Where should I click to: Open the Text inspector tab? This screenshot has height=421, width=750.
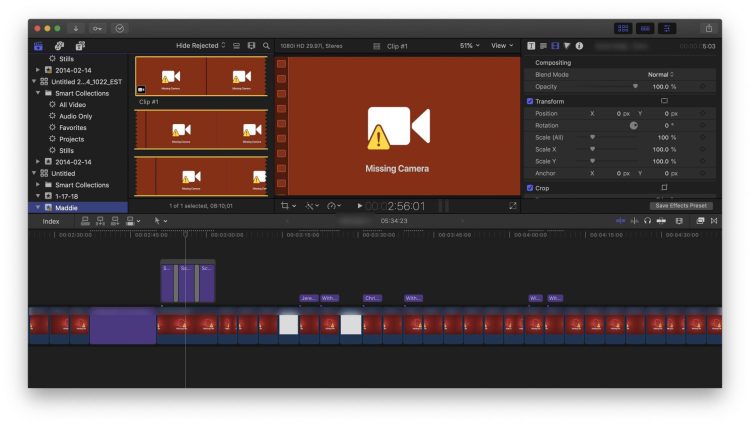pos(531,46)
